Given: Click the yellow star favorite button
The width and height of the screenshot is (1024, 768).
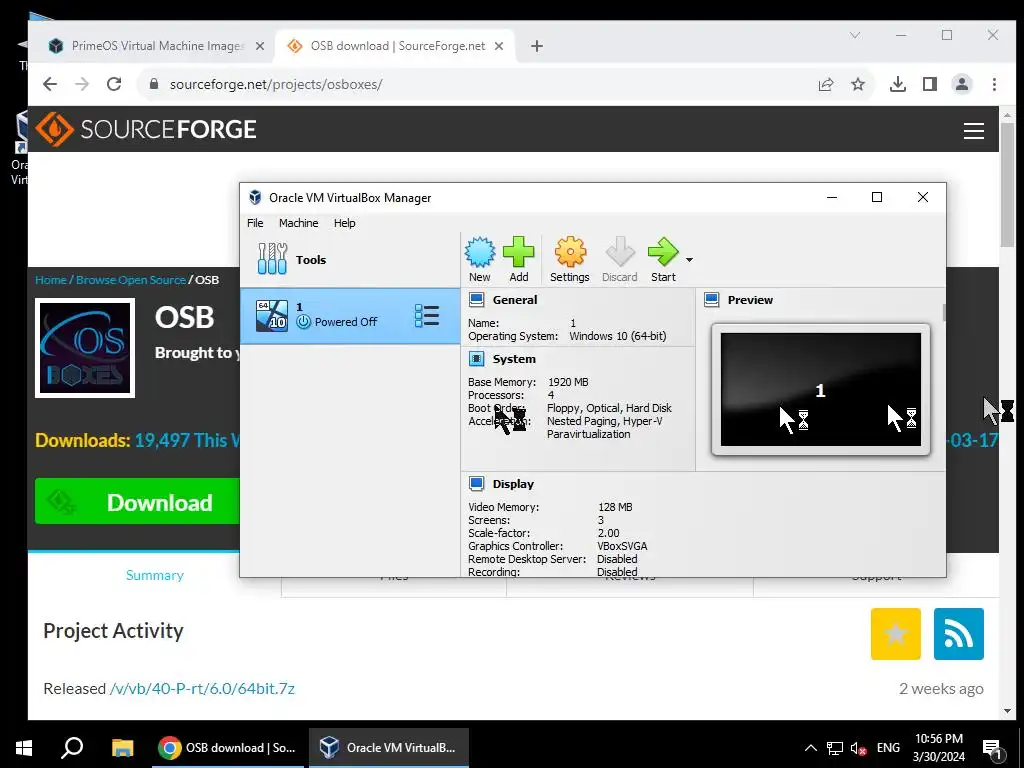Looking at the screenshot, I should pyautogui.click(x=895, y=633).
